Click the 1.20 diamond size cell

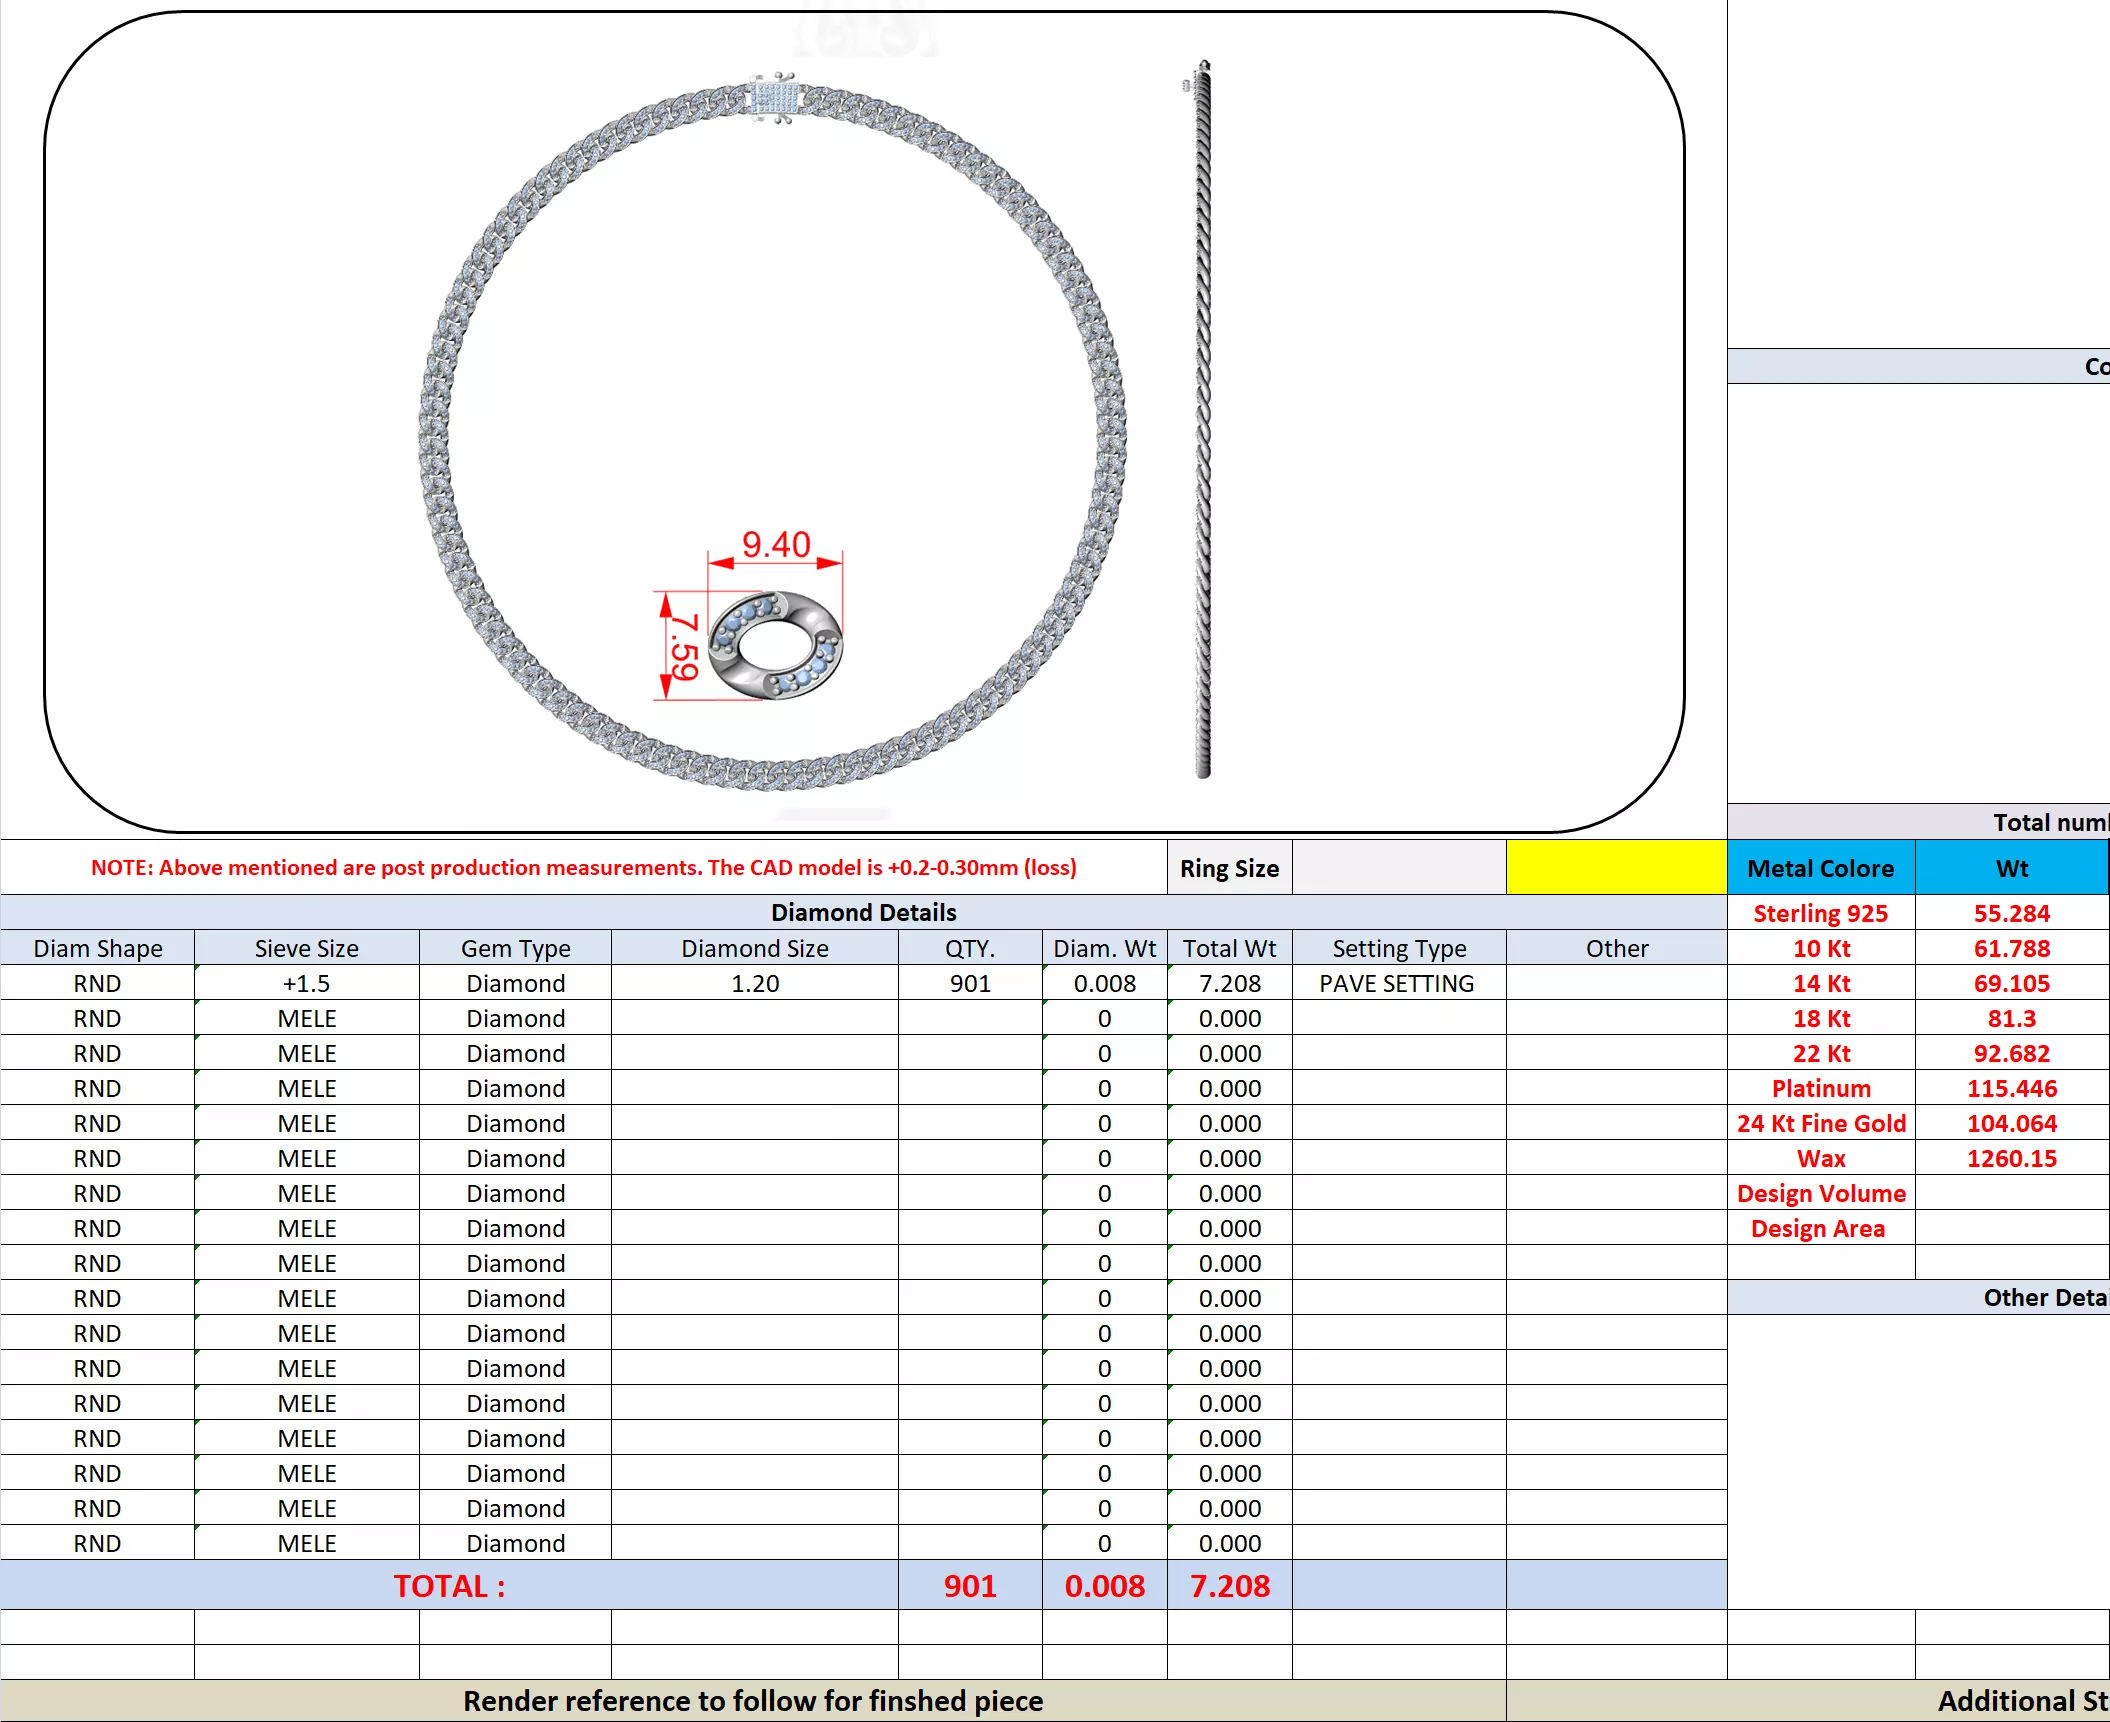point(755,983)
